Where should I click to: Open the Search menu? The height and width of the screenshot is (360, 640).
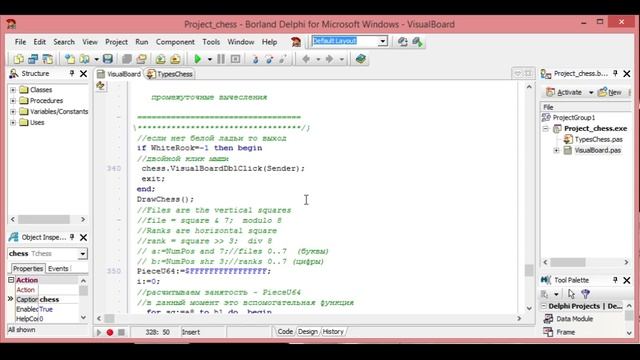(64, 42)
